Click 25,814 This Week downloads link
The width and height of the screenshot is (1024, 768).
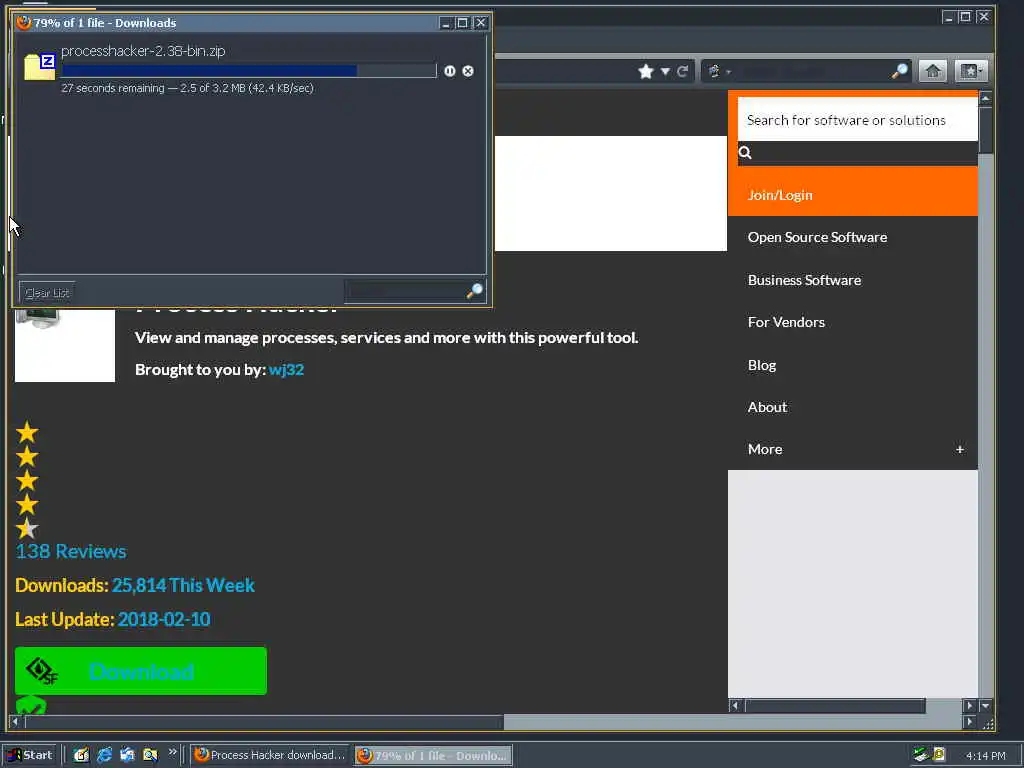pos(183,585)
